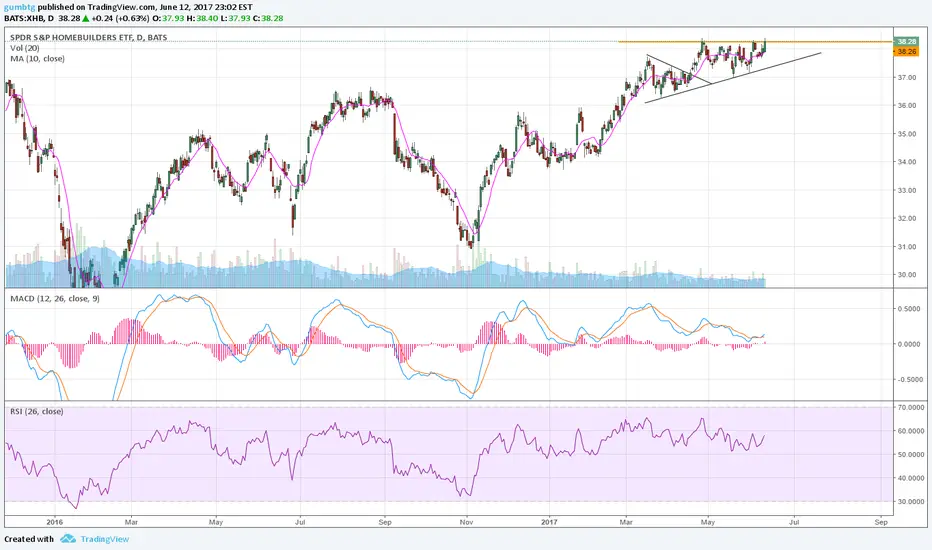This screenshot has height=550, width=932.
Task: Click the TradingView cloud logo icon
Action: pyautogui.click(x=68, y=539)
